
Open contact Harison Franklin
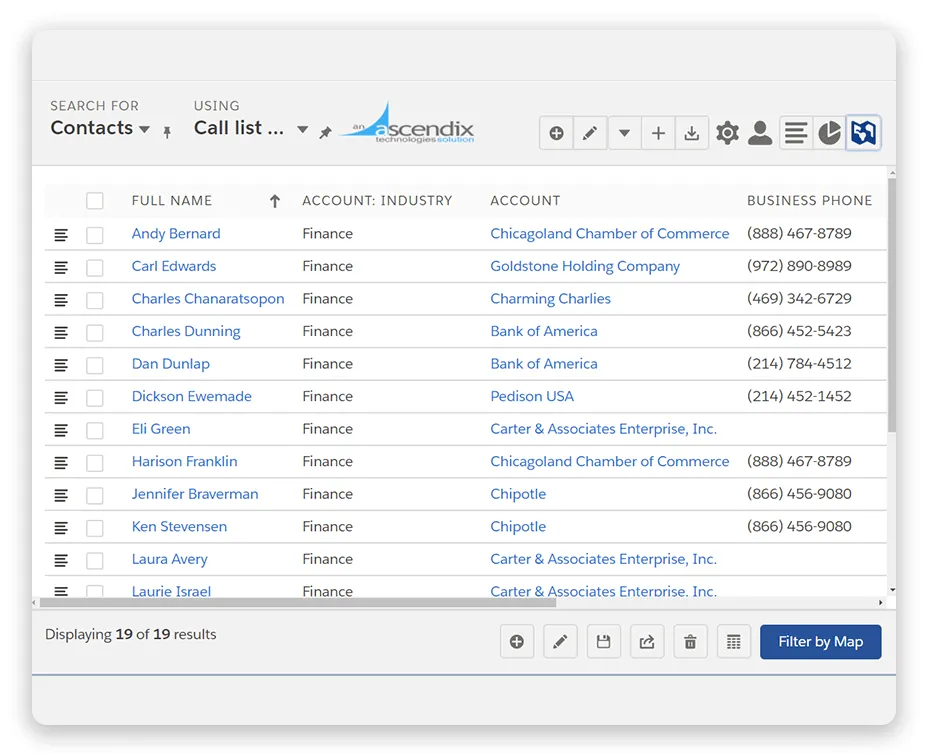pyautogui.click(x=185, y=462)
